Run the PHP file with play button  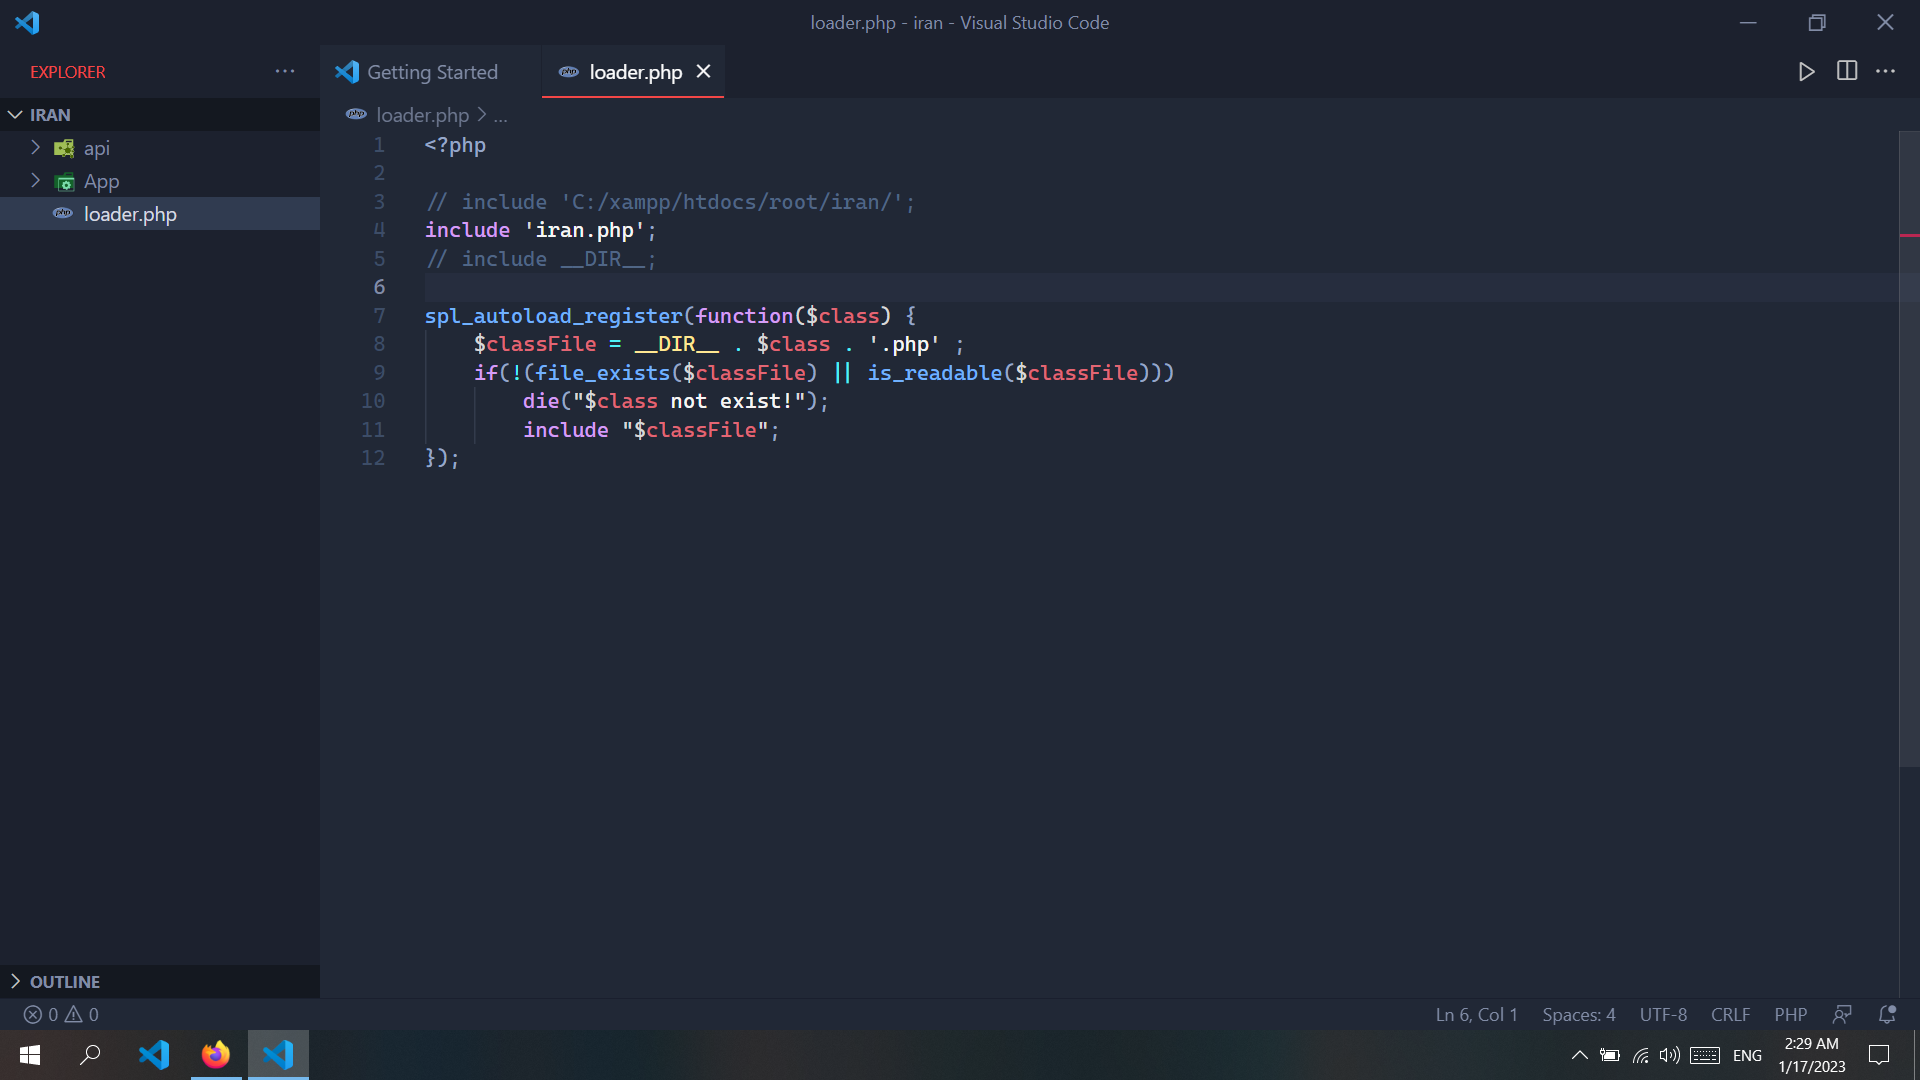pos(1806,71)
